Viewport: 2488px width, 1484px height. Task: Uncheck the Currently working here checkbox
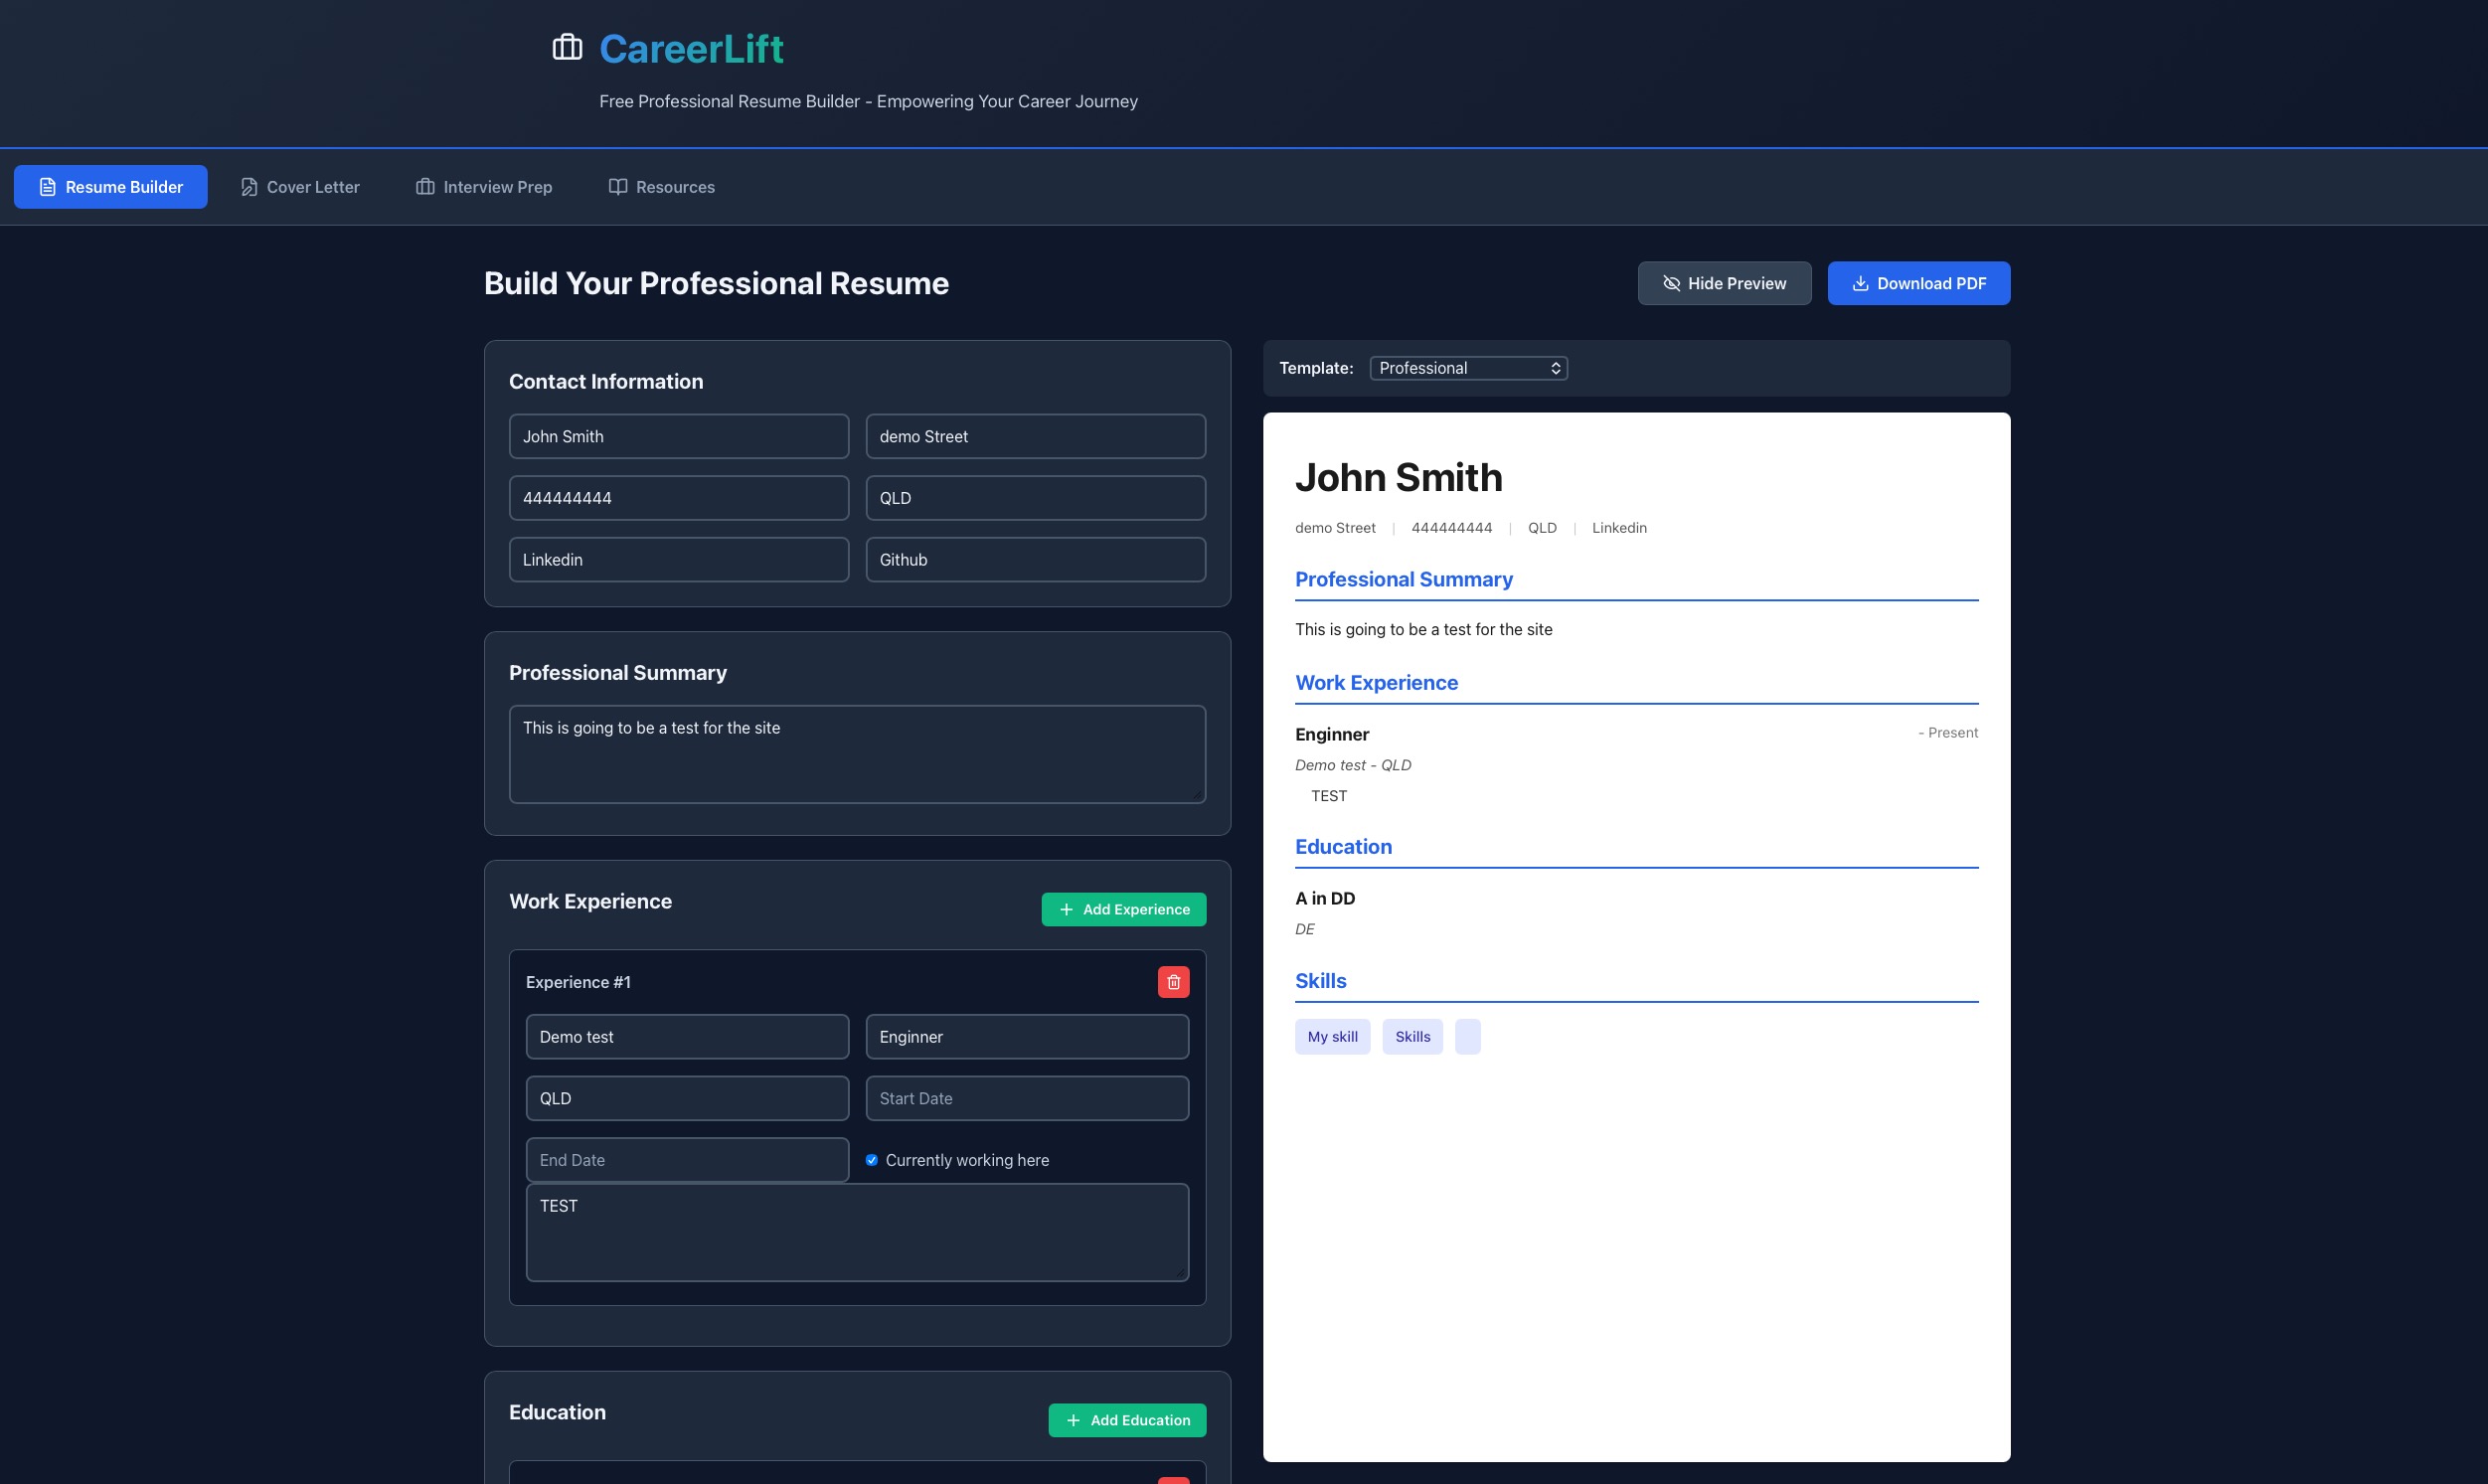pyautogui.click(x=871, y=1159)
